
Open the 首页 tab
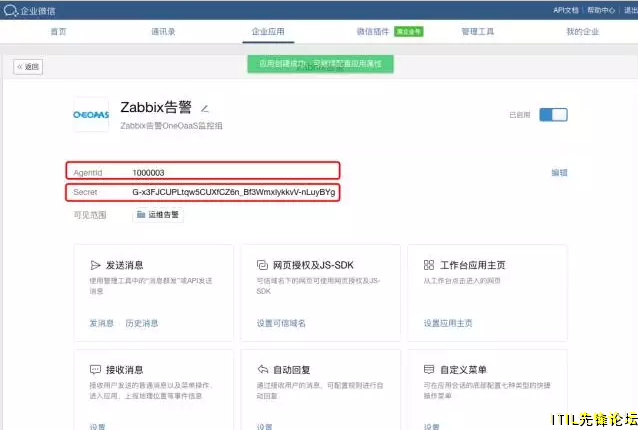58,31
